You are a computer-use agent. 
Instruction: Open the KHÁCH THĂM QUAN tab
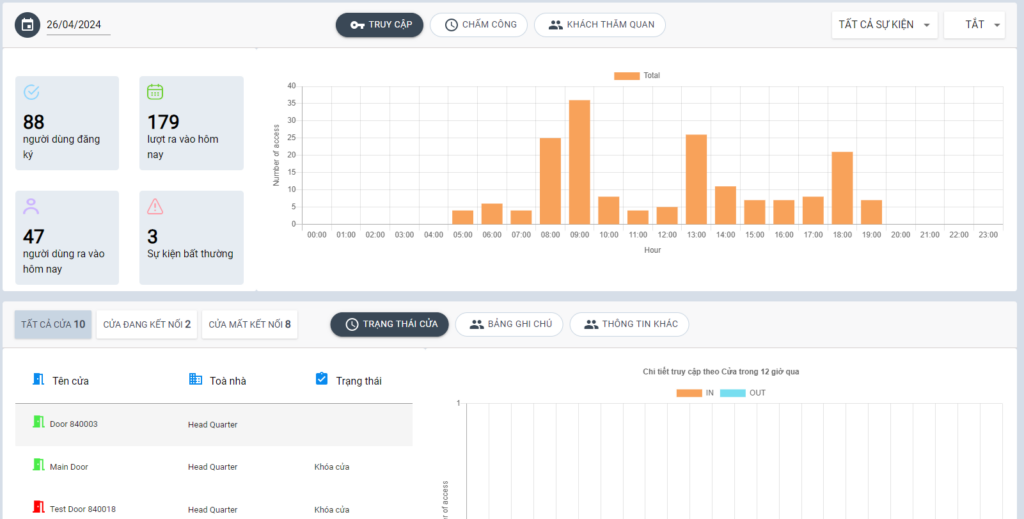tap(599, 25)
